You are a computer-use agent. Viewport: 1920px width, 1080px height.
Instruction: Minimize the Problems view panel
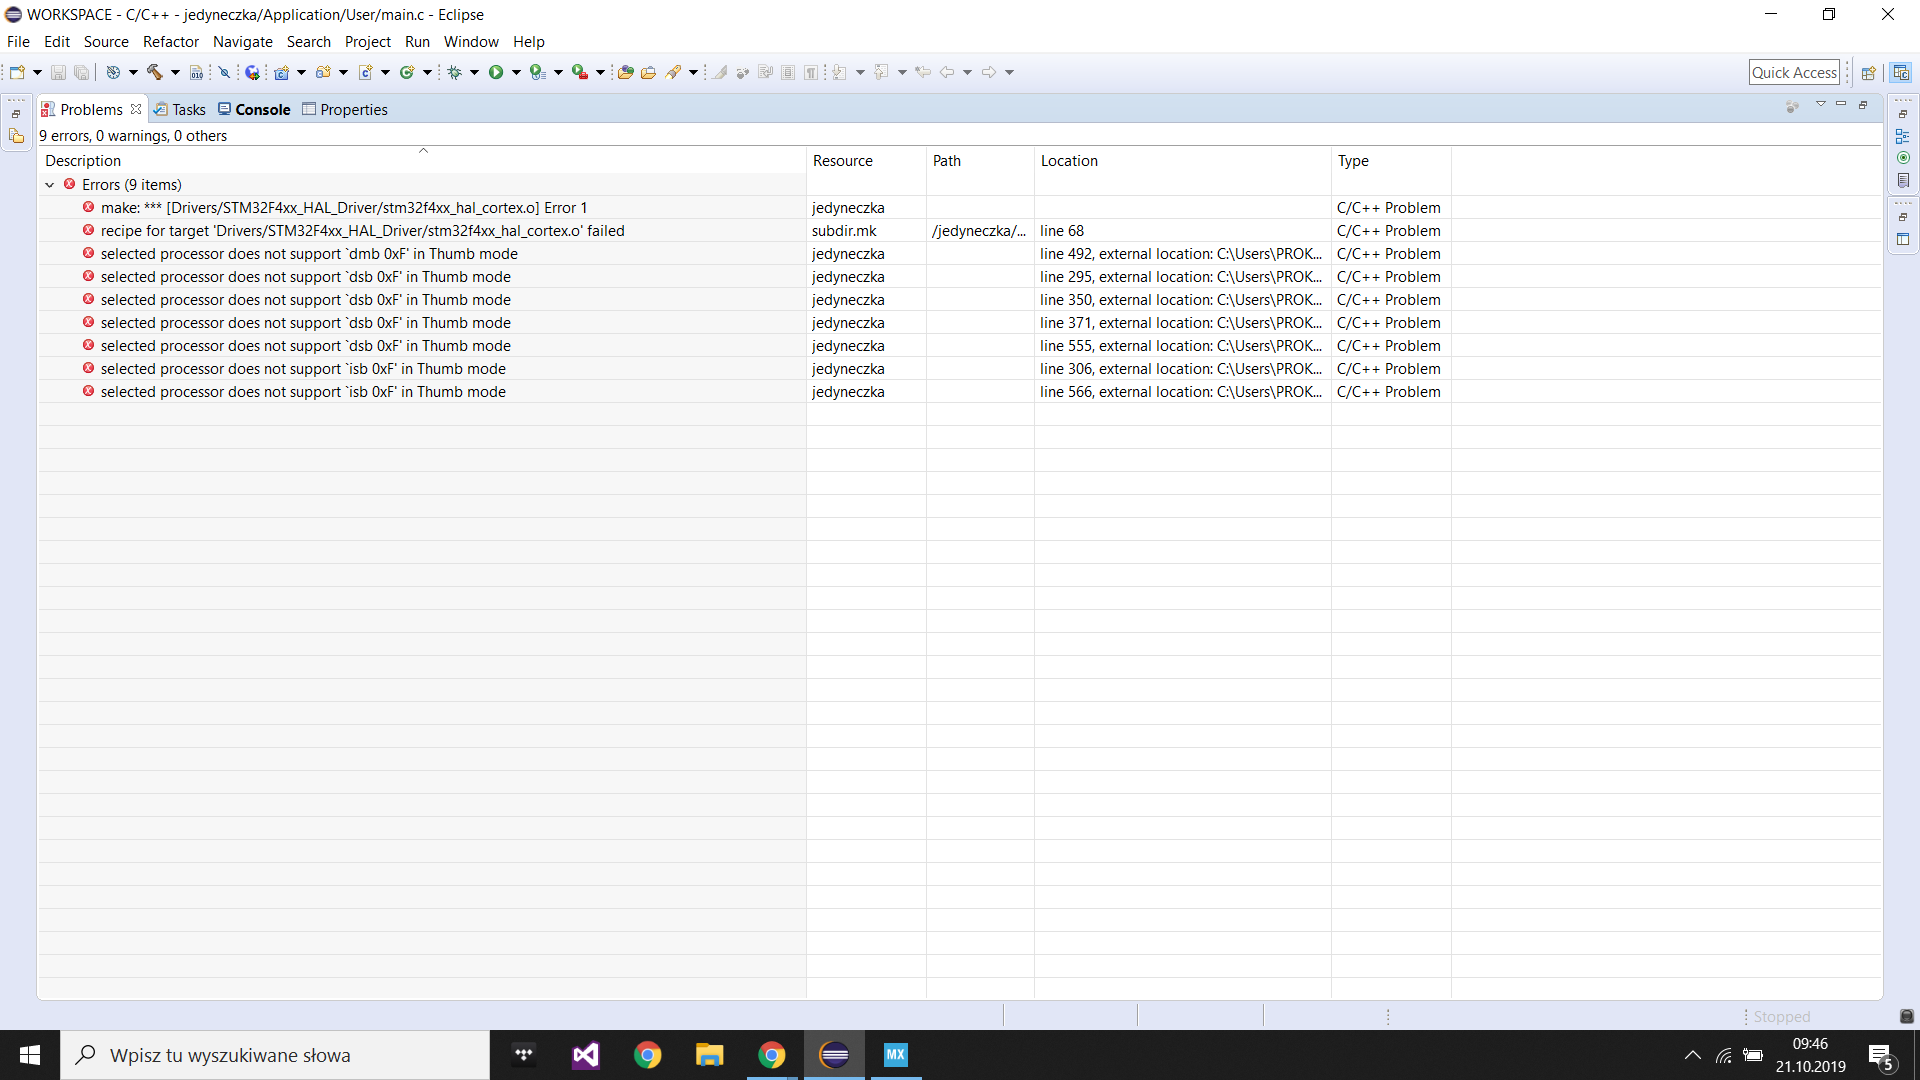1841,104
